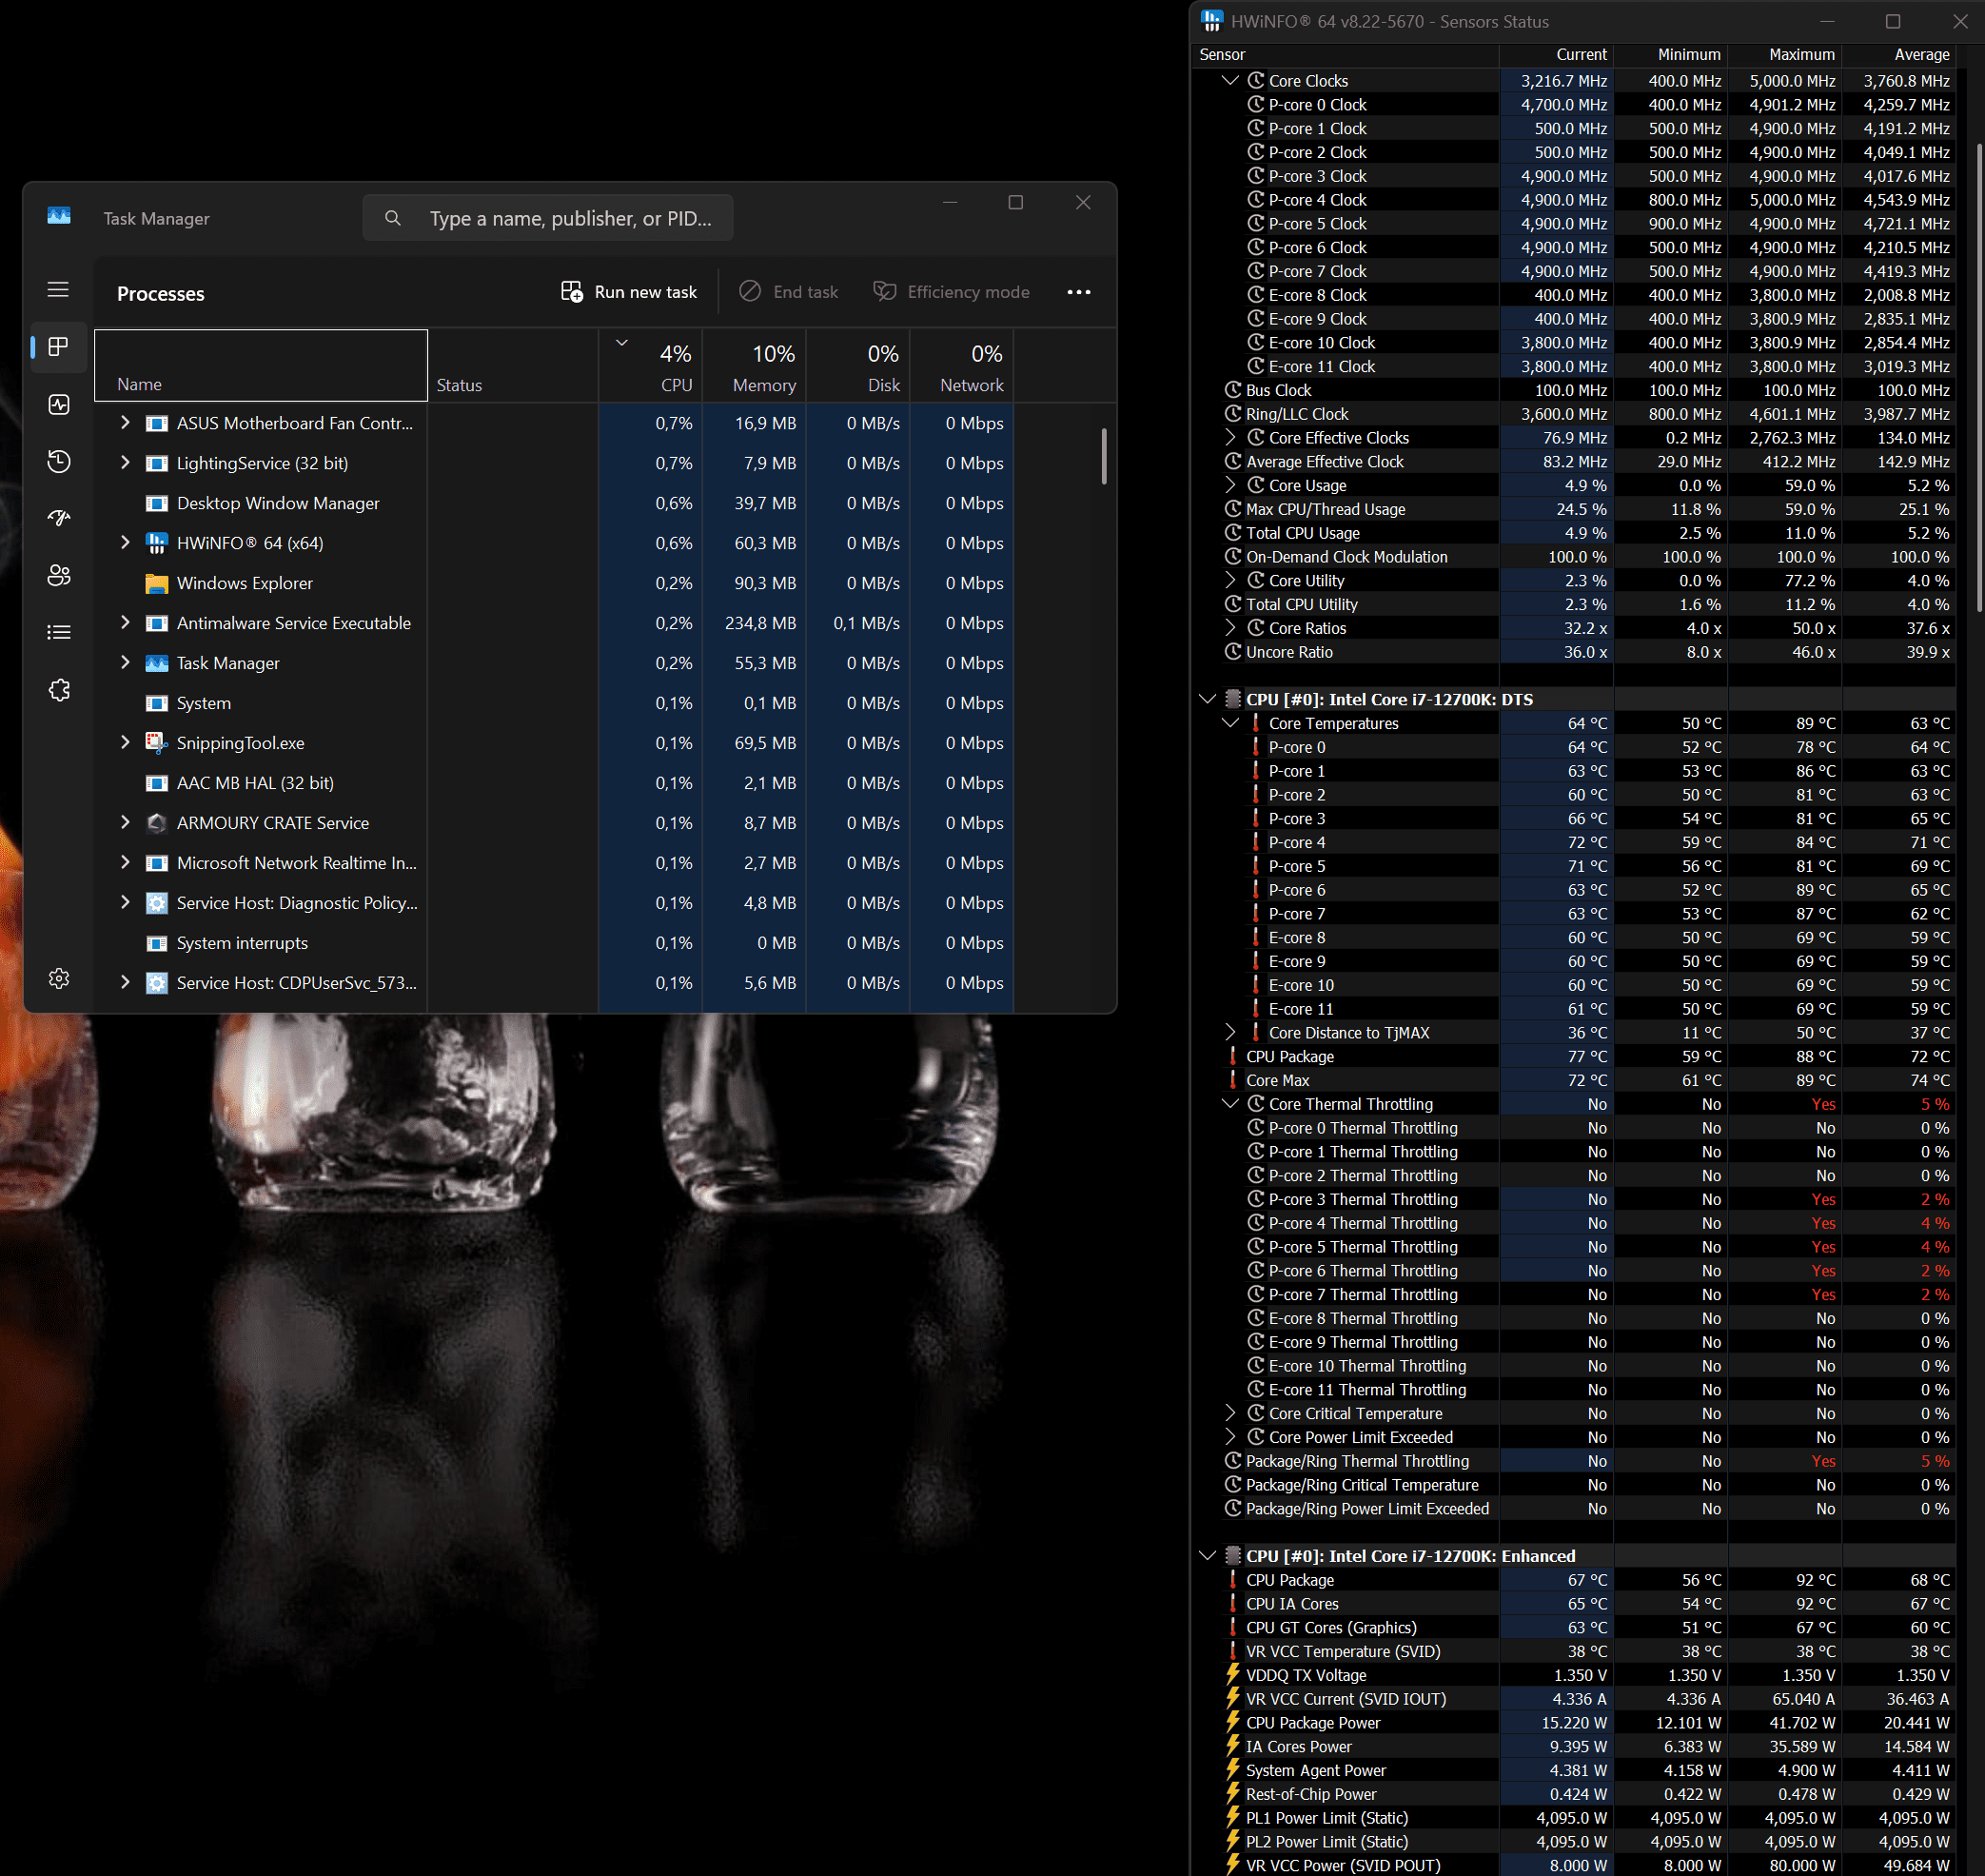Select Uncore Ratio sensor row
Screen dimensions: 1985x1876
(x=1574, y=652)
